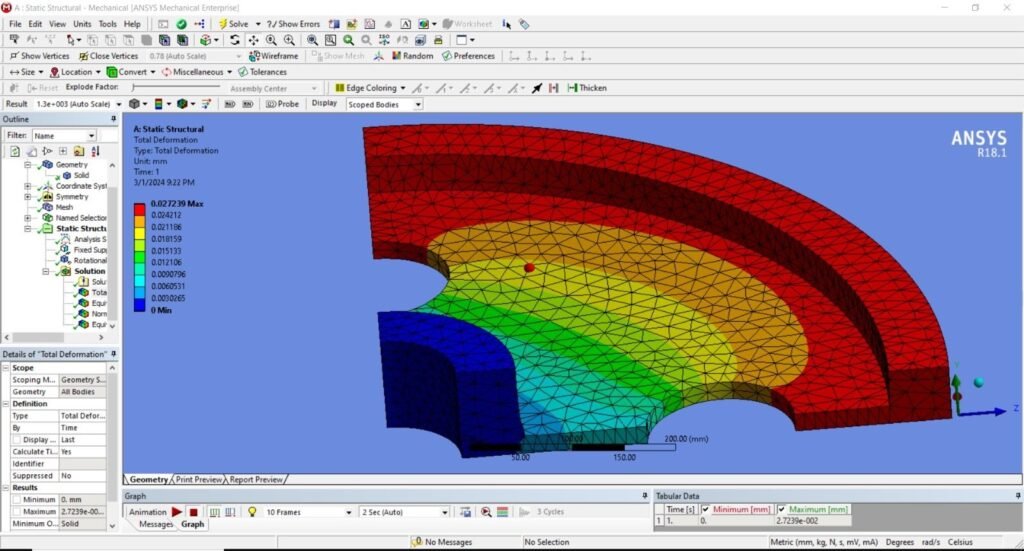Collapse the Solution tree node
This screenshot has width=1024, height=551.
46,271
